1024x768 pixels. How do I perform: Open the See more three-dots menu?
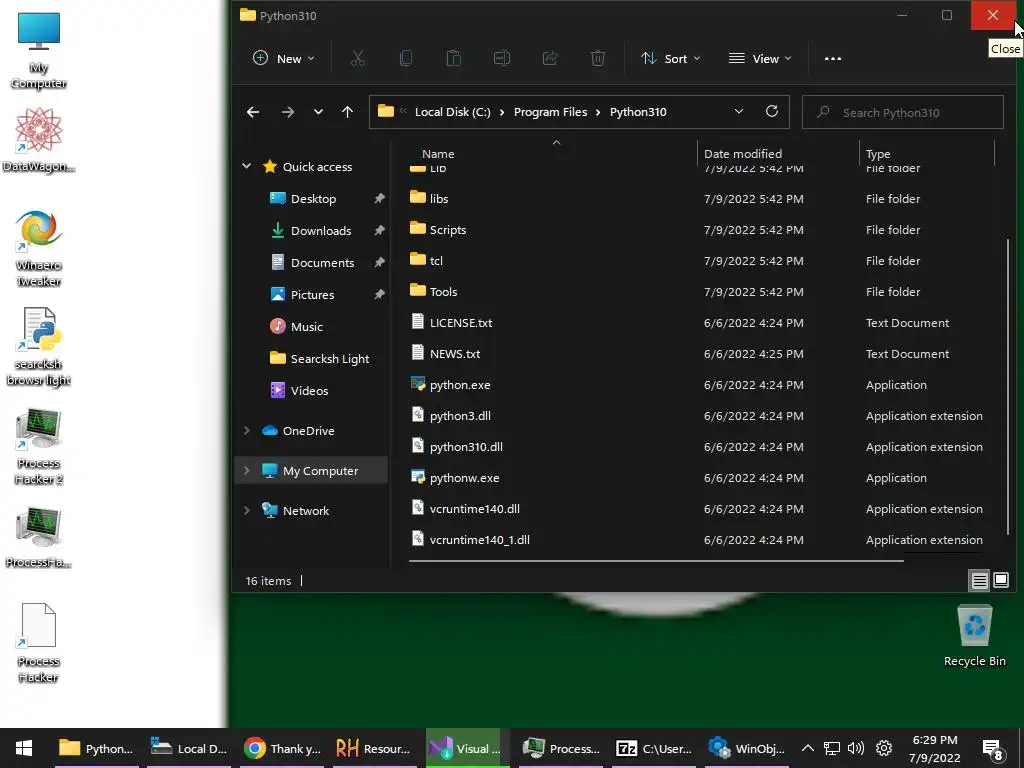833,59
